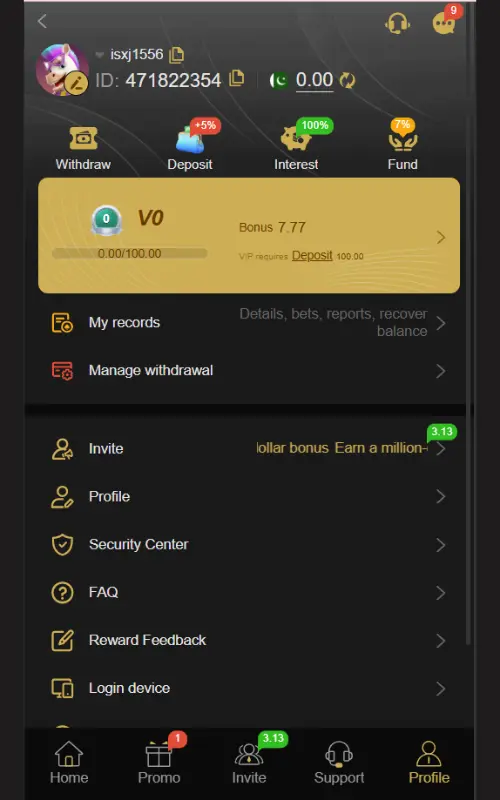Expand Profile list row chevron
This screenshot has height=800, width=500.
tap(441, 497)
